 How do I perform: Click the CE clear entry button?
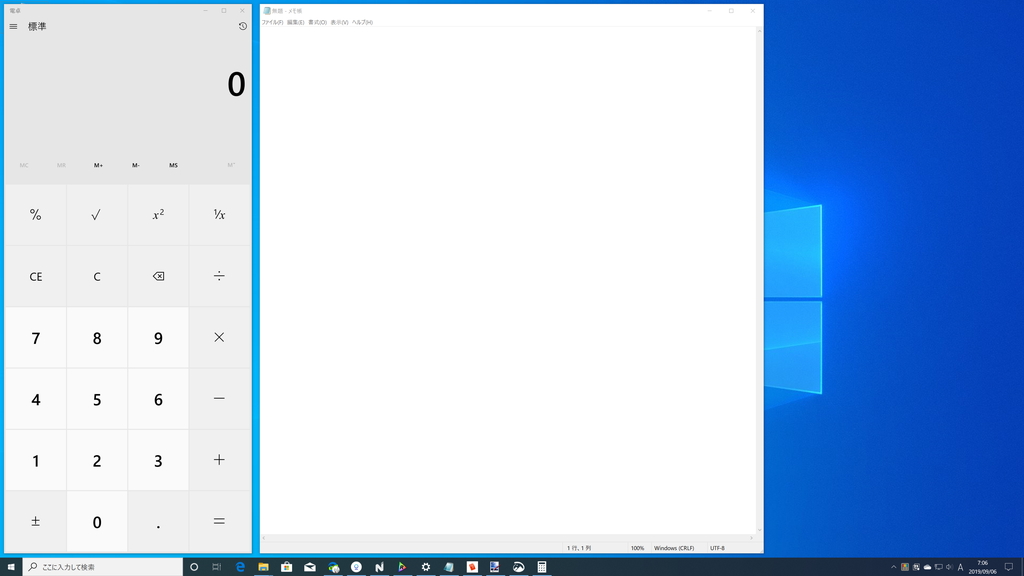click(x=36, y=276)
